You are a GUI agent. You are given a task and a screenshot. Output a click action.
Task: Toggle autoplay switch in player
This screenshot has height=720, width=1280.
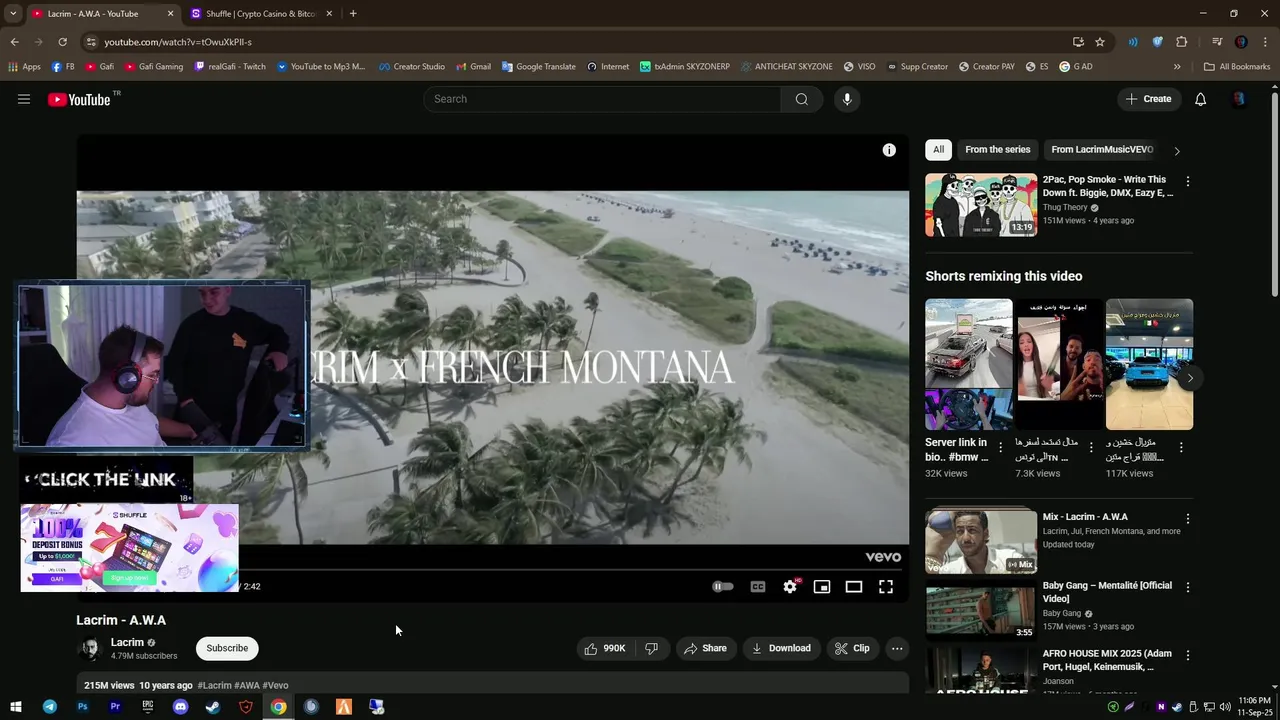723,587
